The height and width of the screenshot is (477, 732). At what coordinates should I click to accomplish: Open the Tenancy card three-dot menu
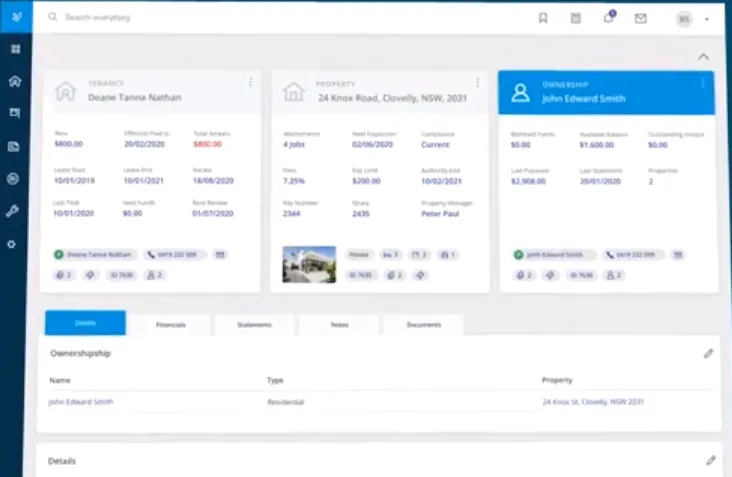coord(251,82)
